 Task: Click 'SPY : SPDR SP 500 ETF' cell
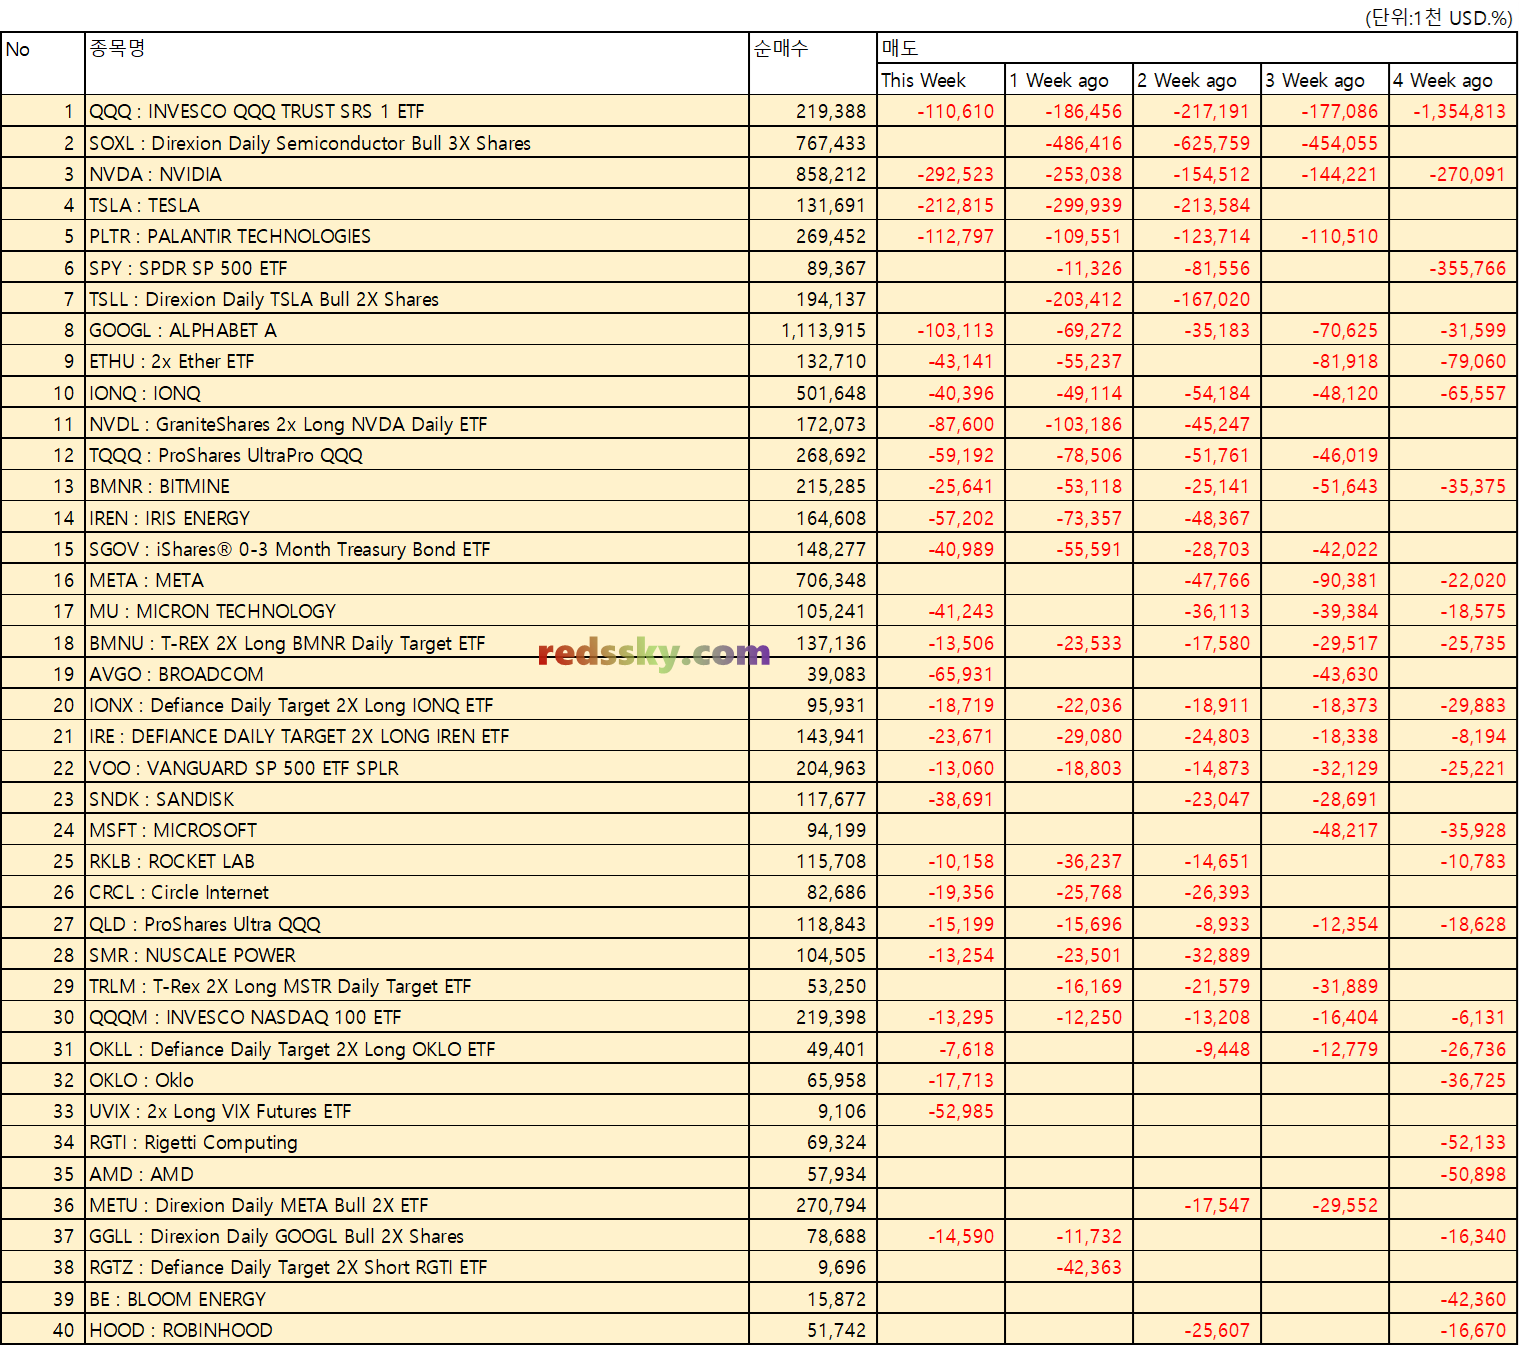[417, 268]
